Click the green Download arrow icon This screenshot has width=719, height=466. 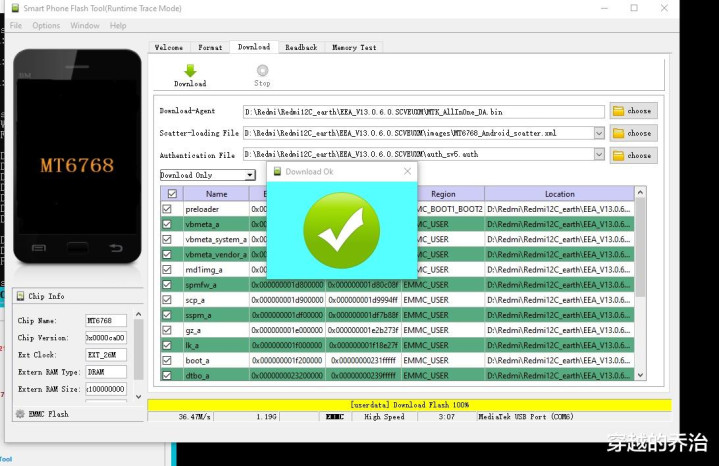(190, 71)
